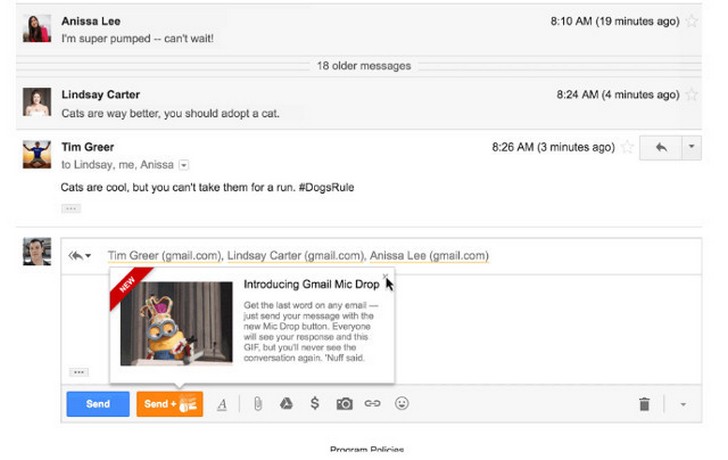Open more compose options arrow next to trash
This screenshot has width=728, height=460.
point(684,404)
